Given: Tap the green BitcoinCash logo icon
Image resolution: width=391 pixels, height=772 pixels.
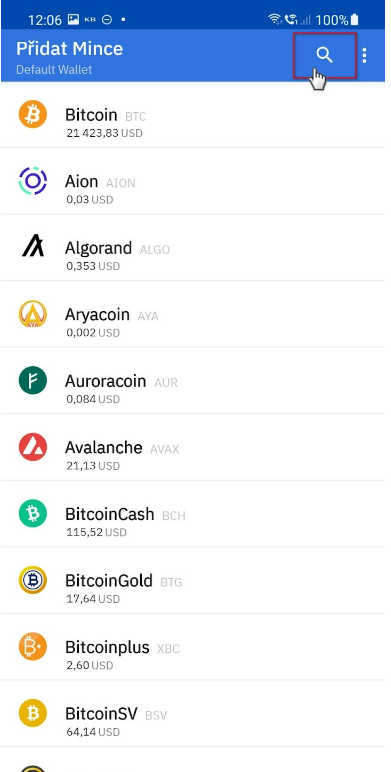Looking at the screenshot, I should (33, 514).
